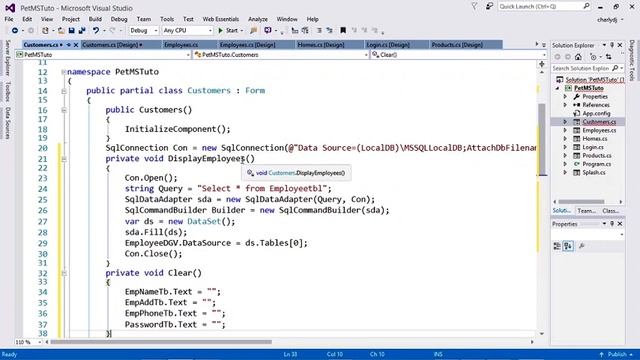Open the Analyze menu
This screenshot has width=640, height=360.
point(258,19)
